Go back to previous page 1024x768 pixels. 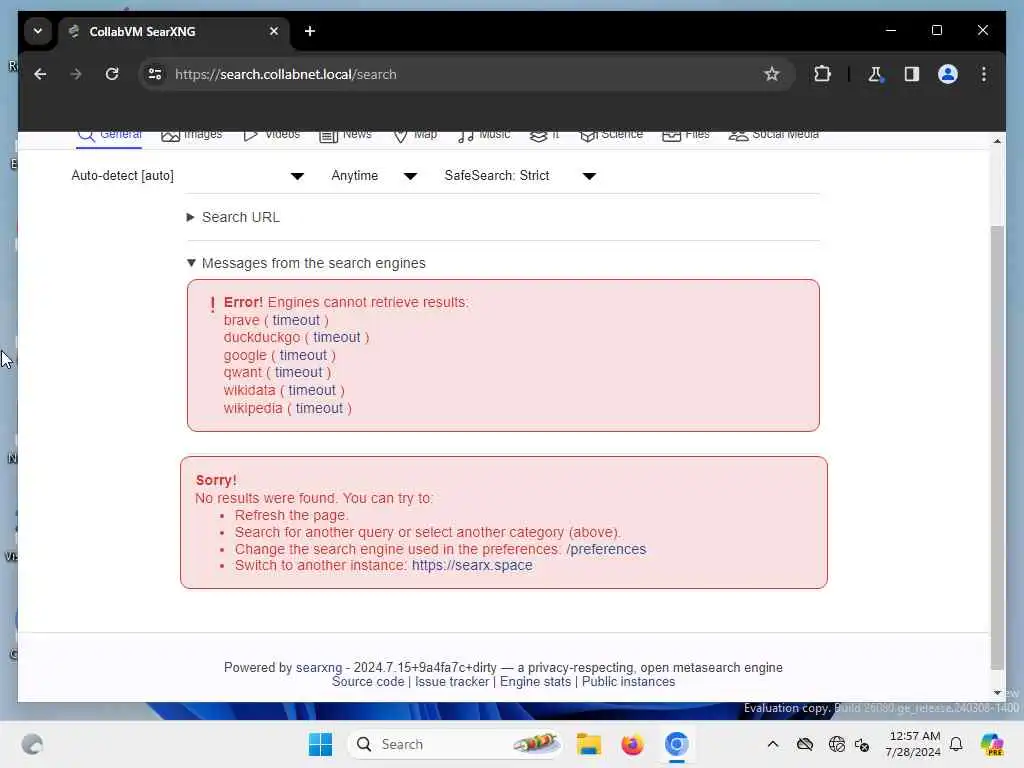click(40, 74)
